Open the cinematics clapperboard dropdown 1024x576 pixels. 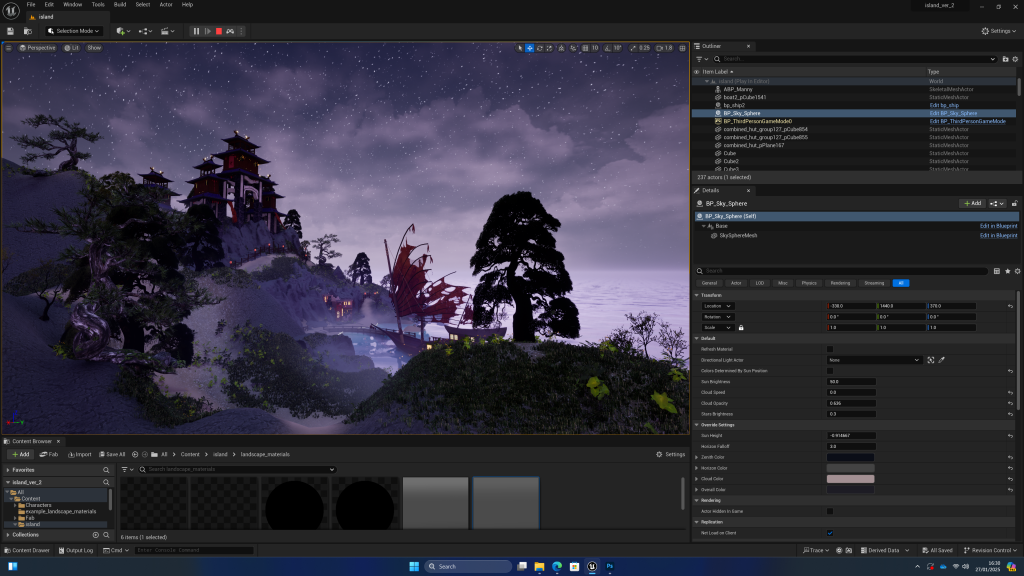(167, 31)
